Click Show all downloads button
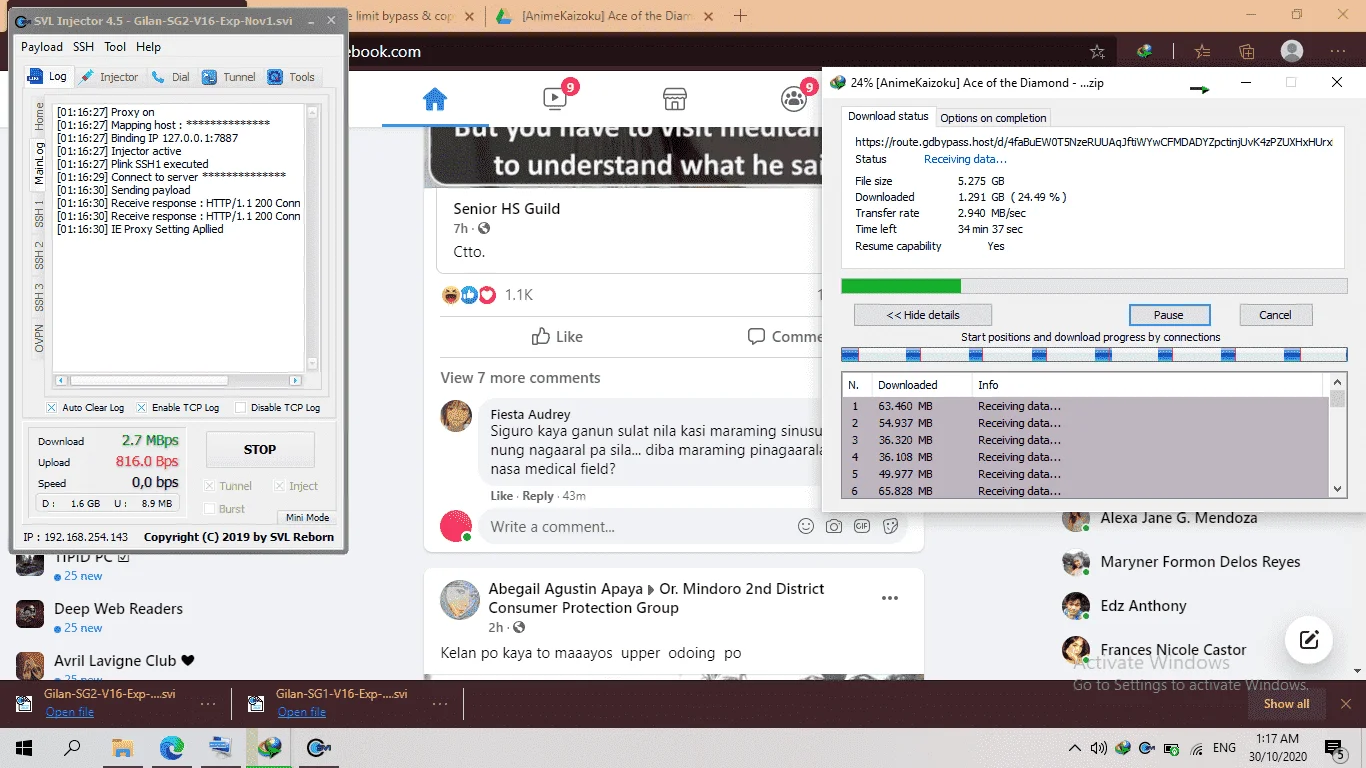1366x768 pixels. pyautogui.click(x=1286, y=704)
